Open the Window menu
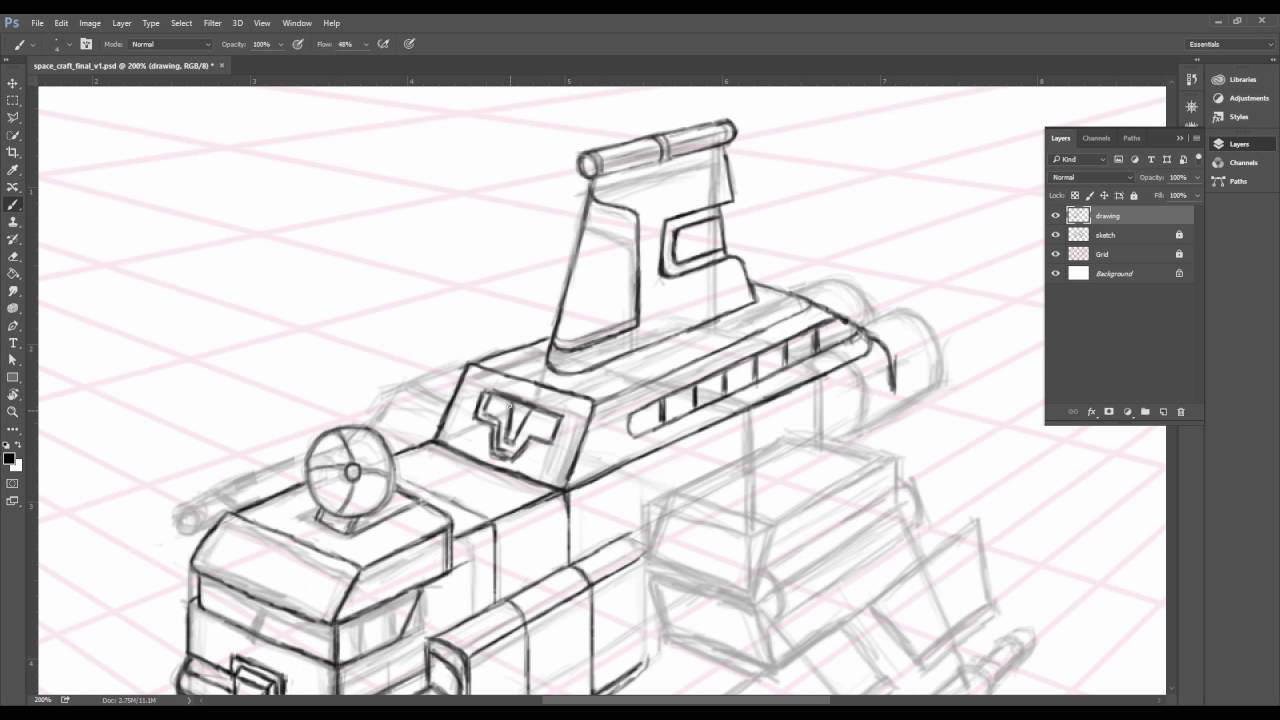The width and height of the screenshot is (1280, 720). click(x=297, y=23)
